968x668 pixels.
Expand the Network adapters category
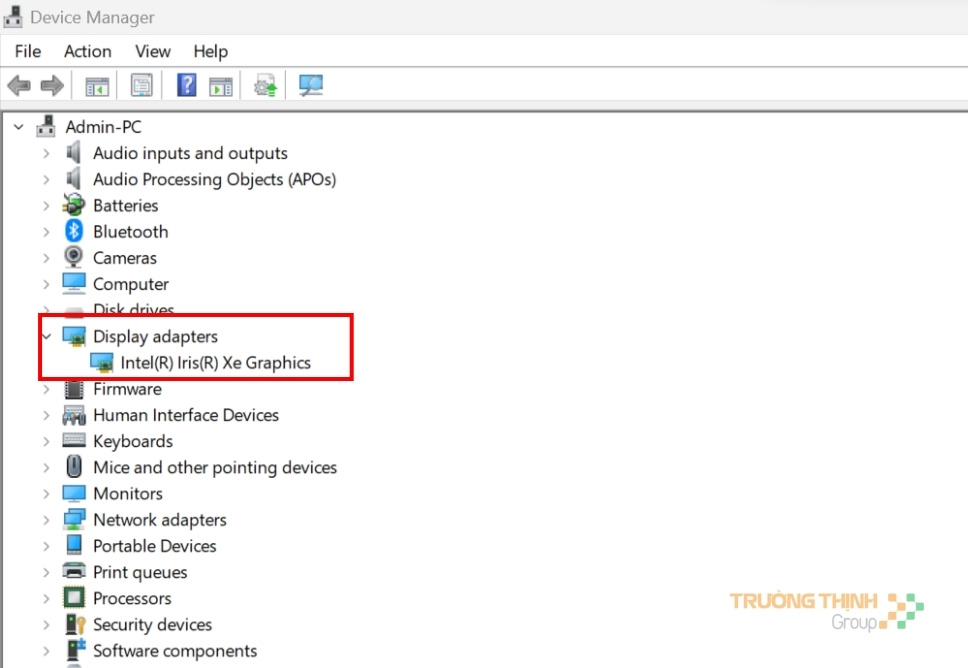[x=46, y=520]
